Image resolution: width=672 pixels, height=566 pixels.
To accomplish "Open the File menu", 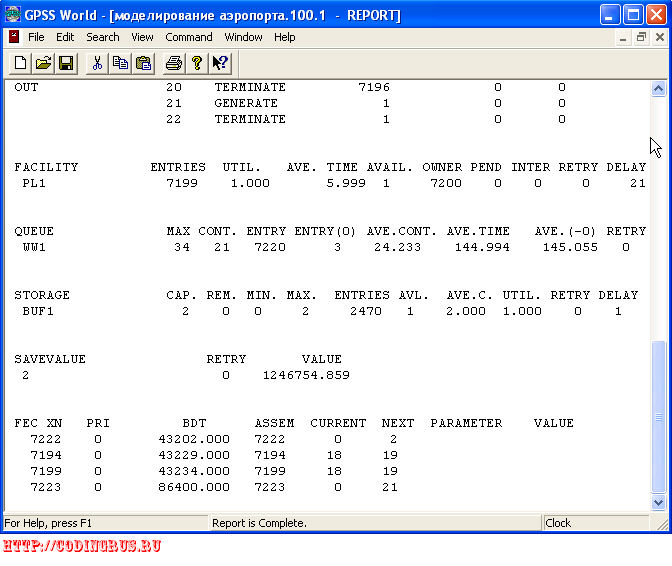I will [36, 37].
